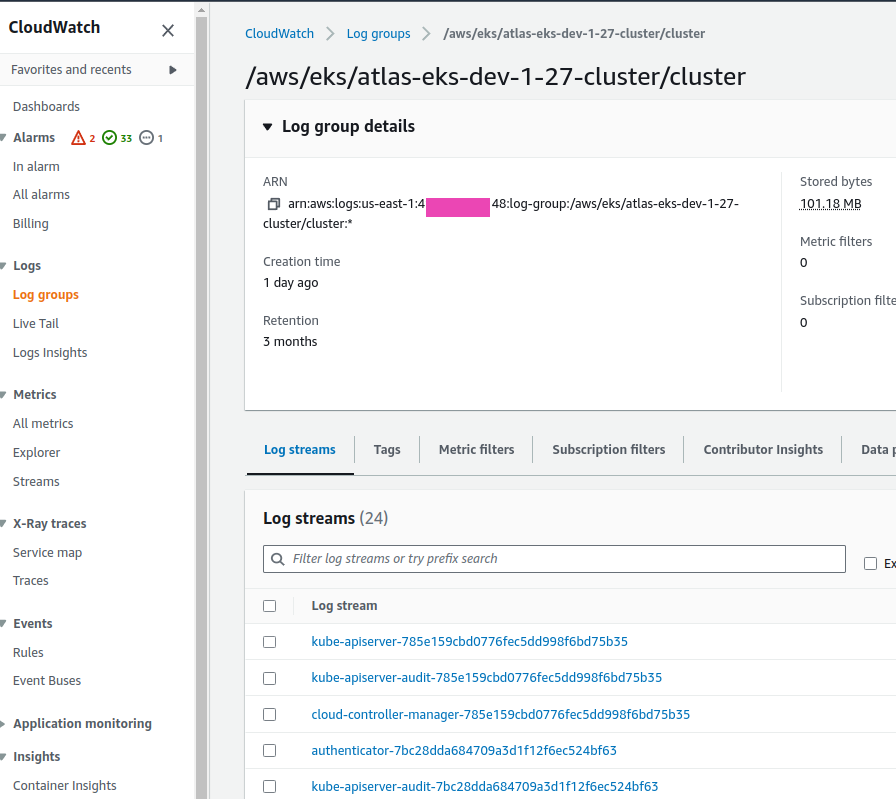Open metrics Explorer page
This screenshot has height=799, width=896.
37,453
